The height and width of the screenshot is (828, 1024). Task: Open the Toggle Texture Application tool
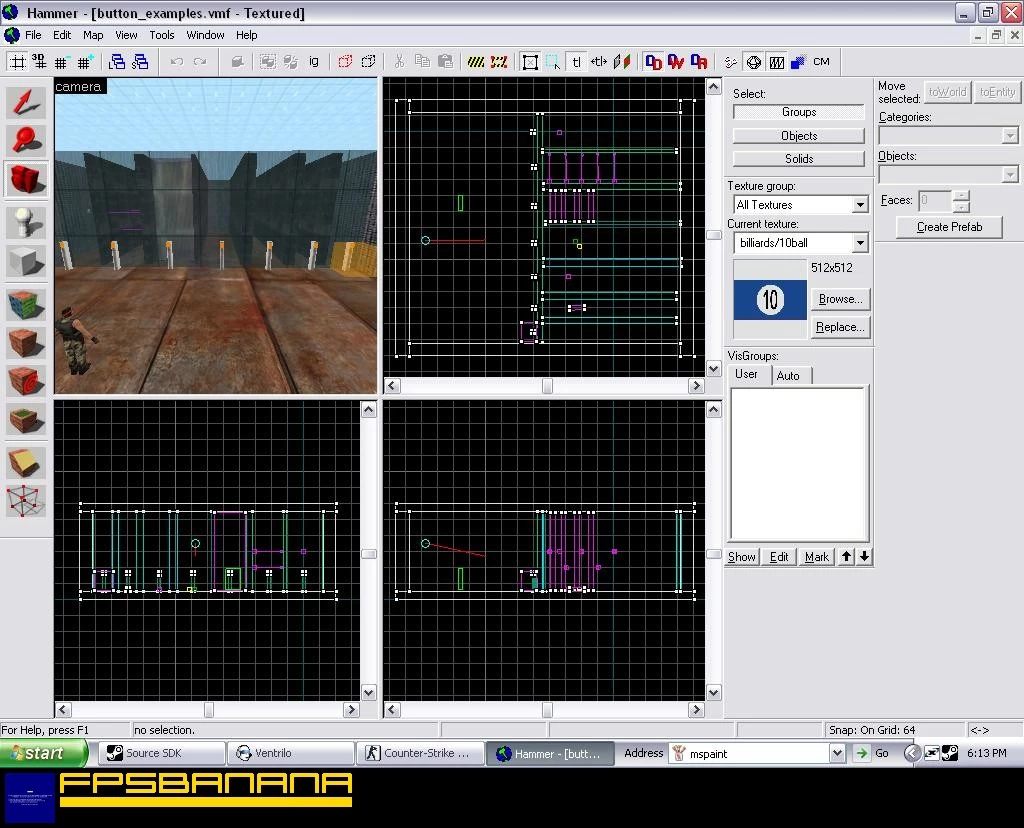26,305
